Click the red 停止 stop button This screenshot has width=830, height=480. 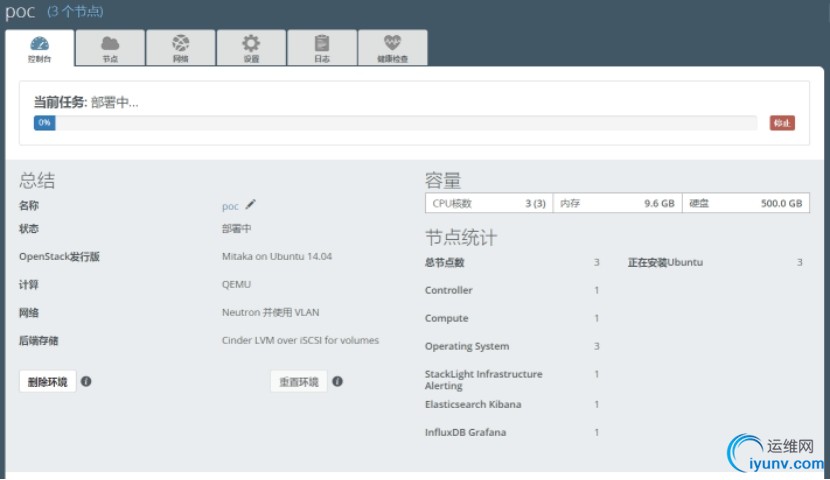pyautogui.click(x=782, y=123)
